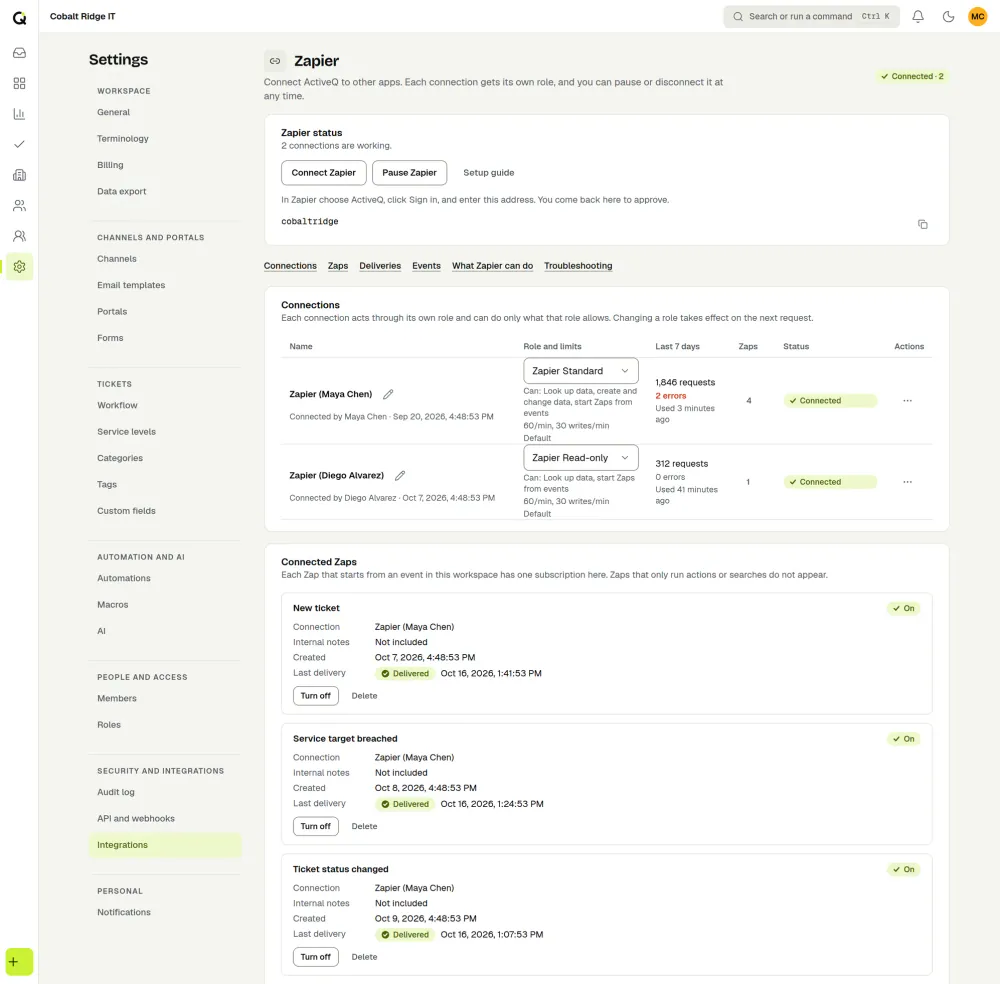Open Billing settings
Image resolution: width=1000 pixels, height=984 pixels.
(x=165, y=165)
